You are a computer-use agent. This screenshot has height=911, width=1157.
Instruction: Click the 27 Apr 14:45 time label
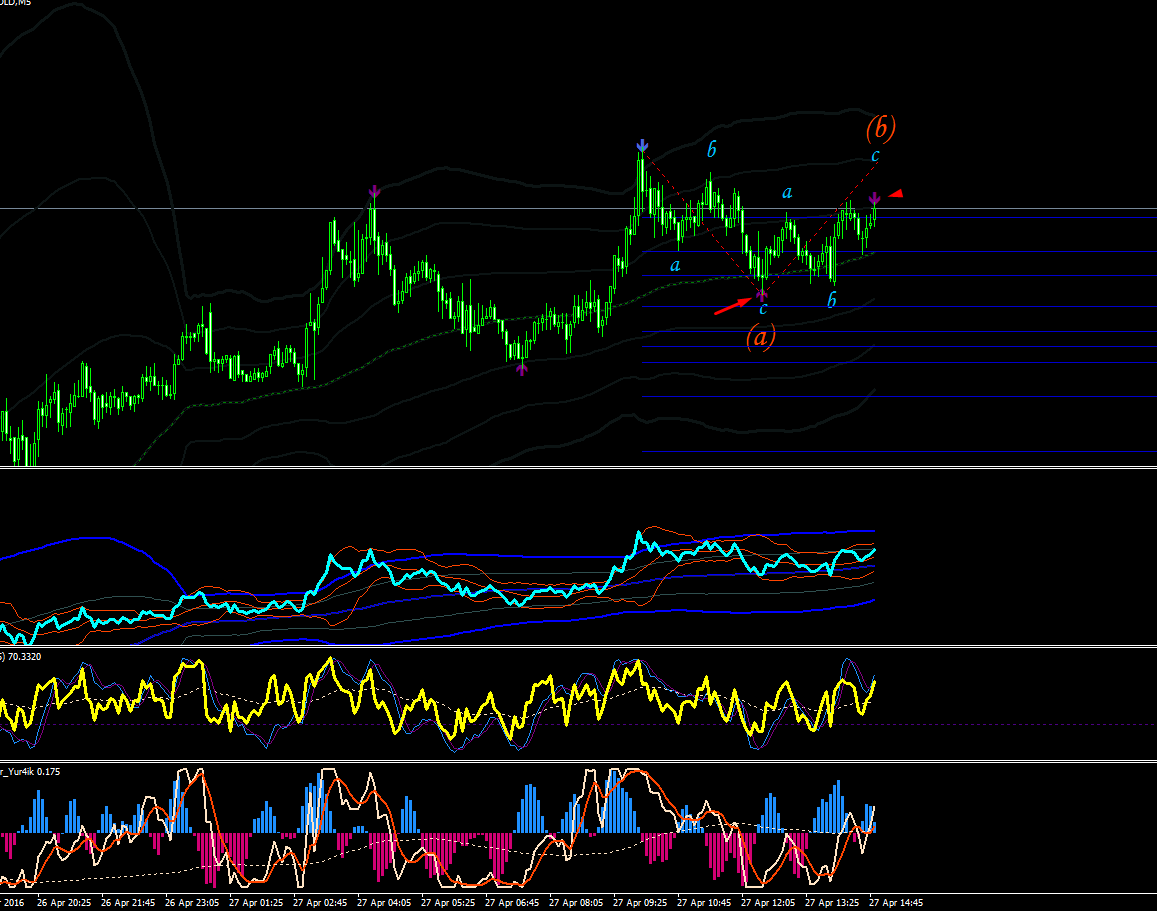897,902
